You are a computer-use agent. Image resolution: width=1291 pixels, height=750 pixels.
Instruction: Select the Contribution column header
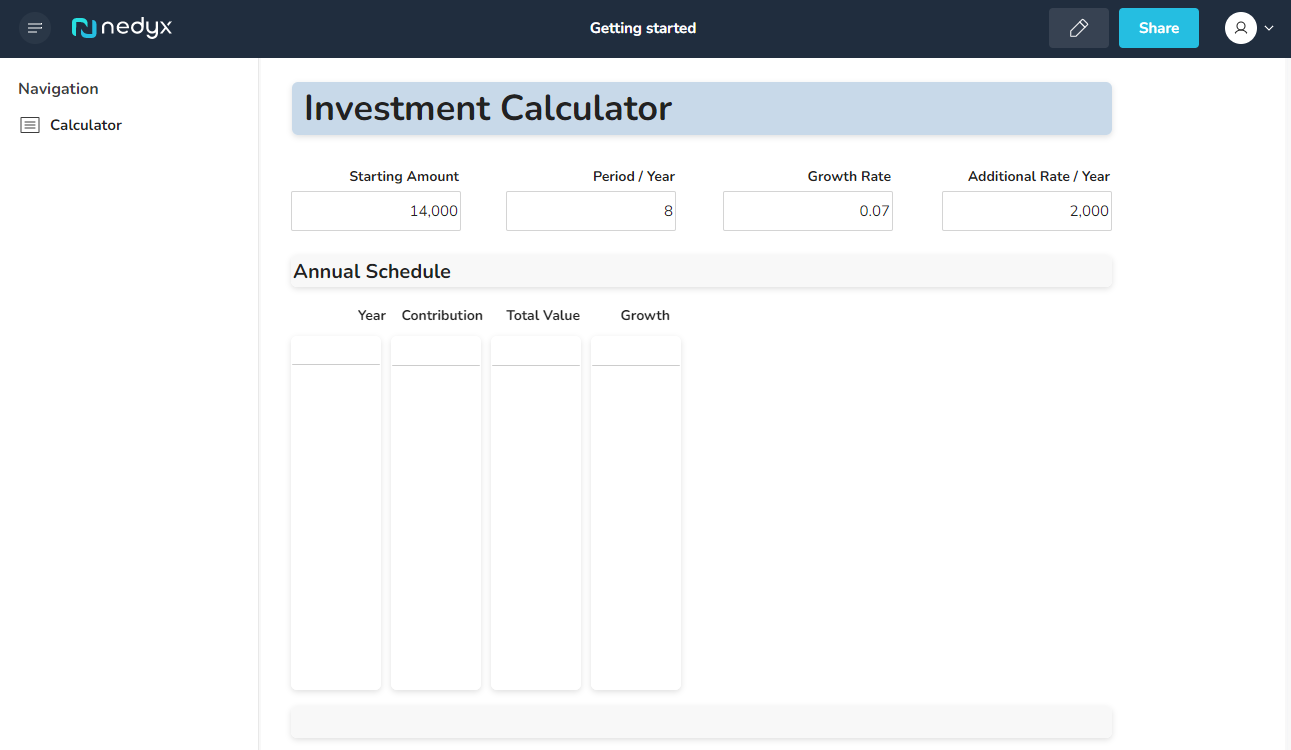coord(442,315)
